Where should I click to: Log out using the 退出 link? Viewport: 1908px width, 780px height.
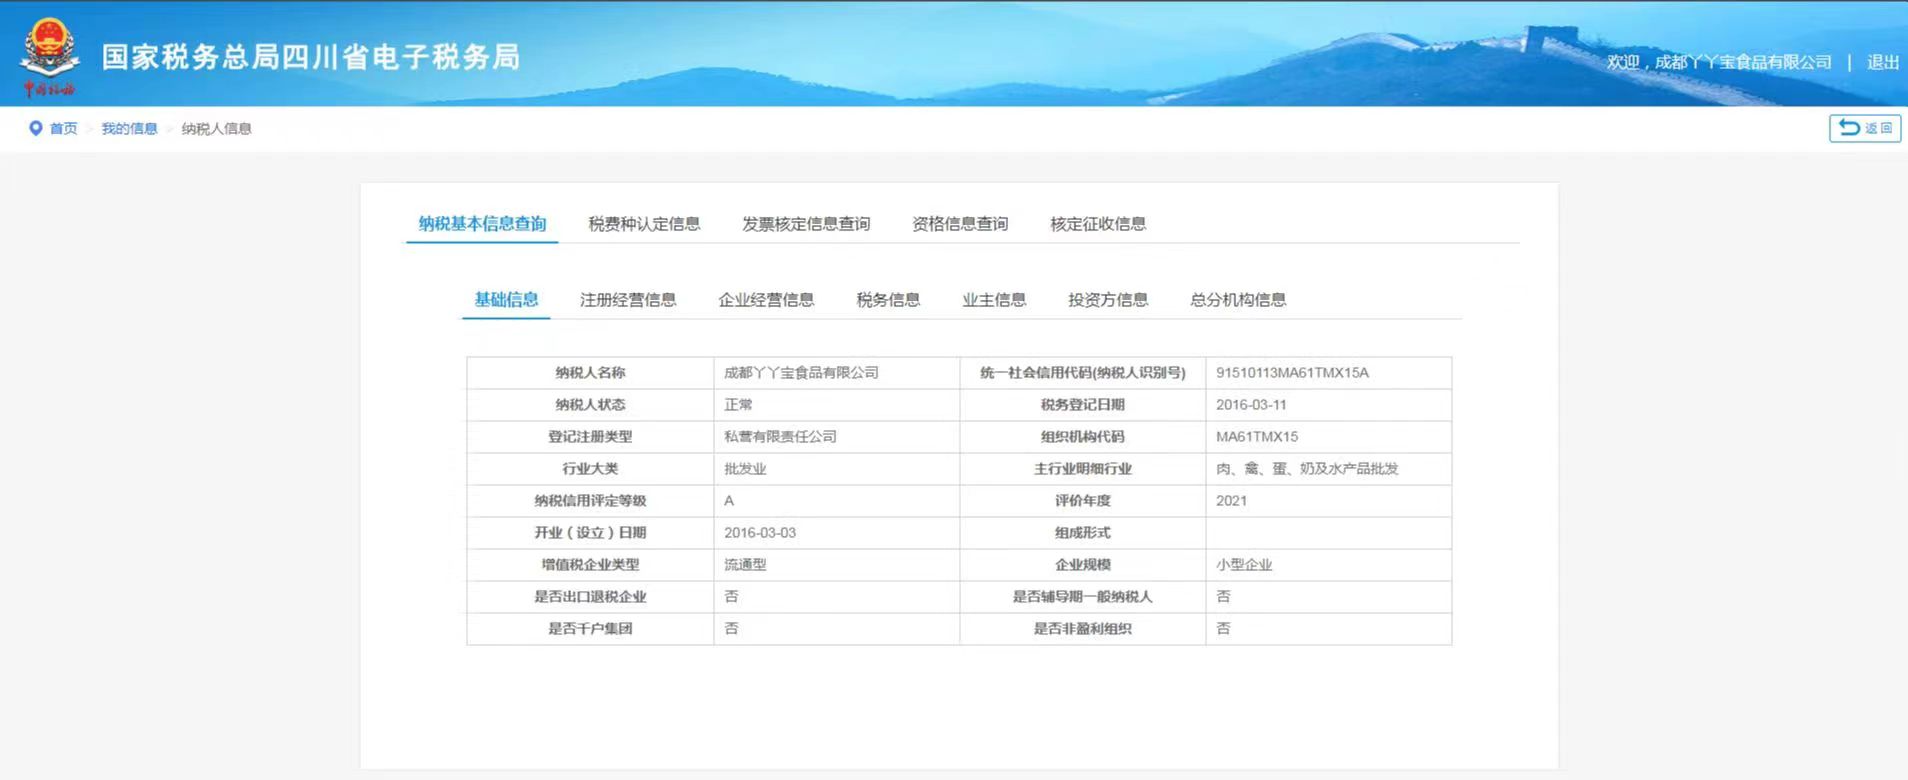pyautogui.click(x=1882, y=62)
